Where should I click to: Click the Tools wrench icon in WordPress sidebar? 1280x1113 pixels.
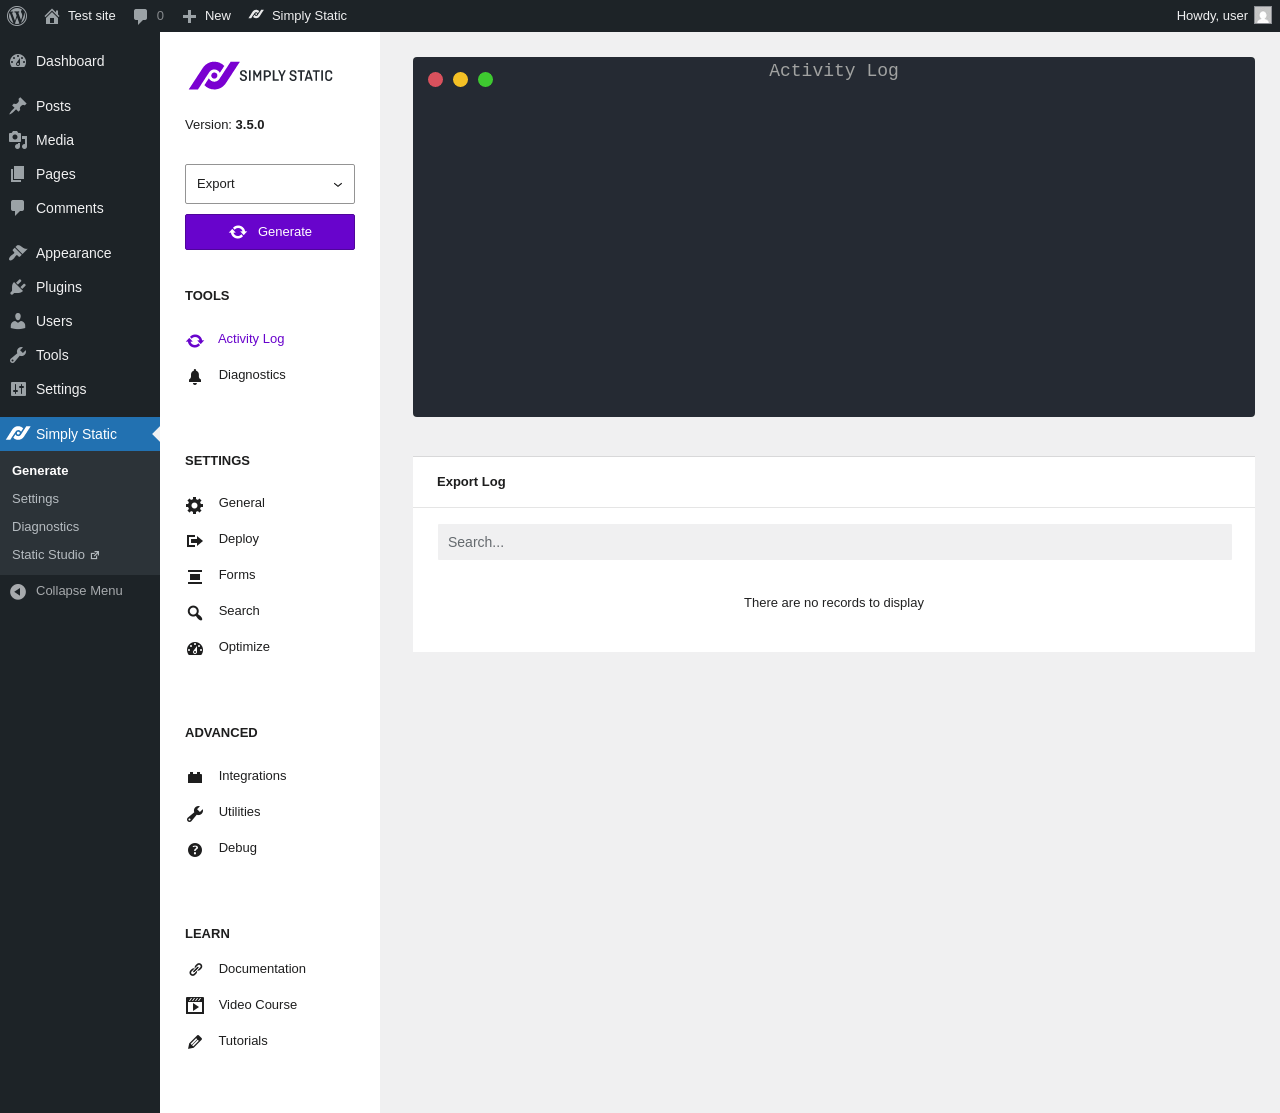[x=18, y=355]
